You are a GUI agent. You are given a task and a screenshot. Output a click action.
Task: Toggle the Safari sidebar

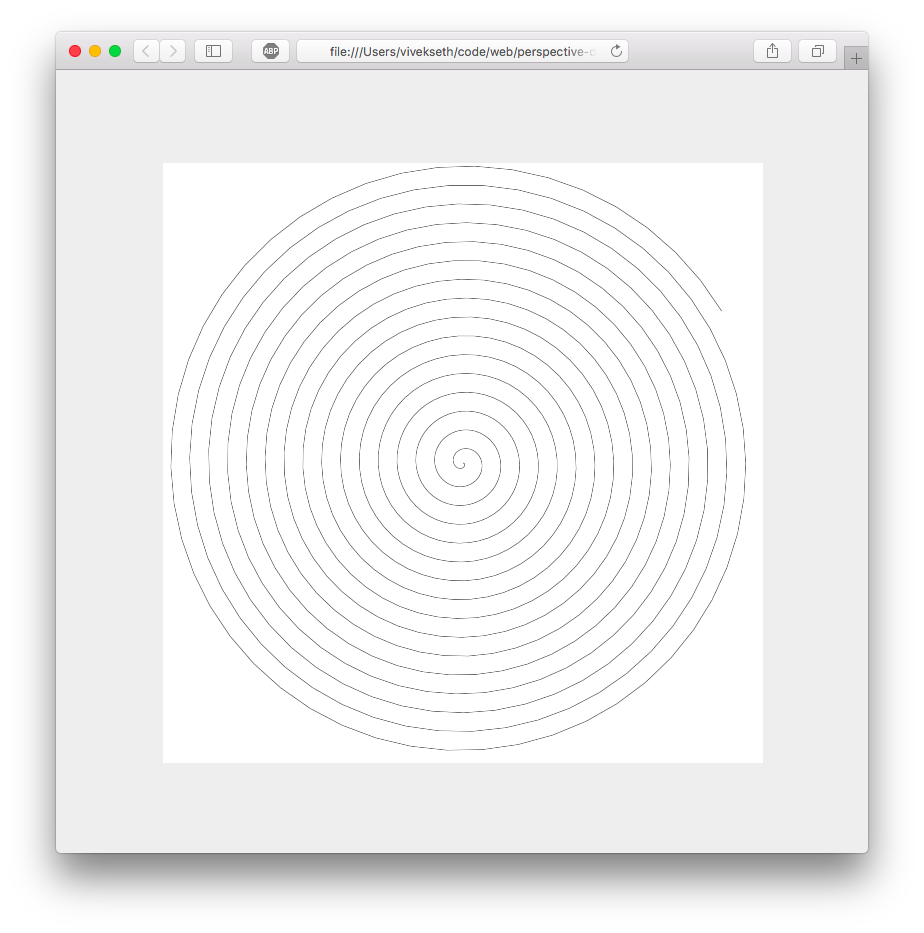(x=213, y=51)
